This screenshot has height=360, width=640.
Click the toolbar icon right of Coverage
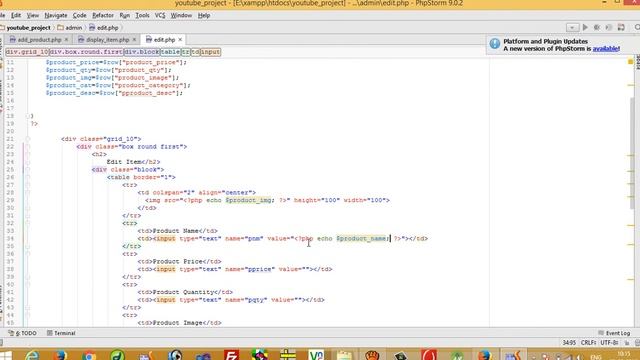(621, 27)
